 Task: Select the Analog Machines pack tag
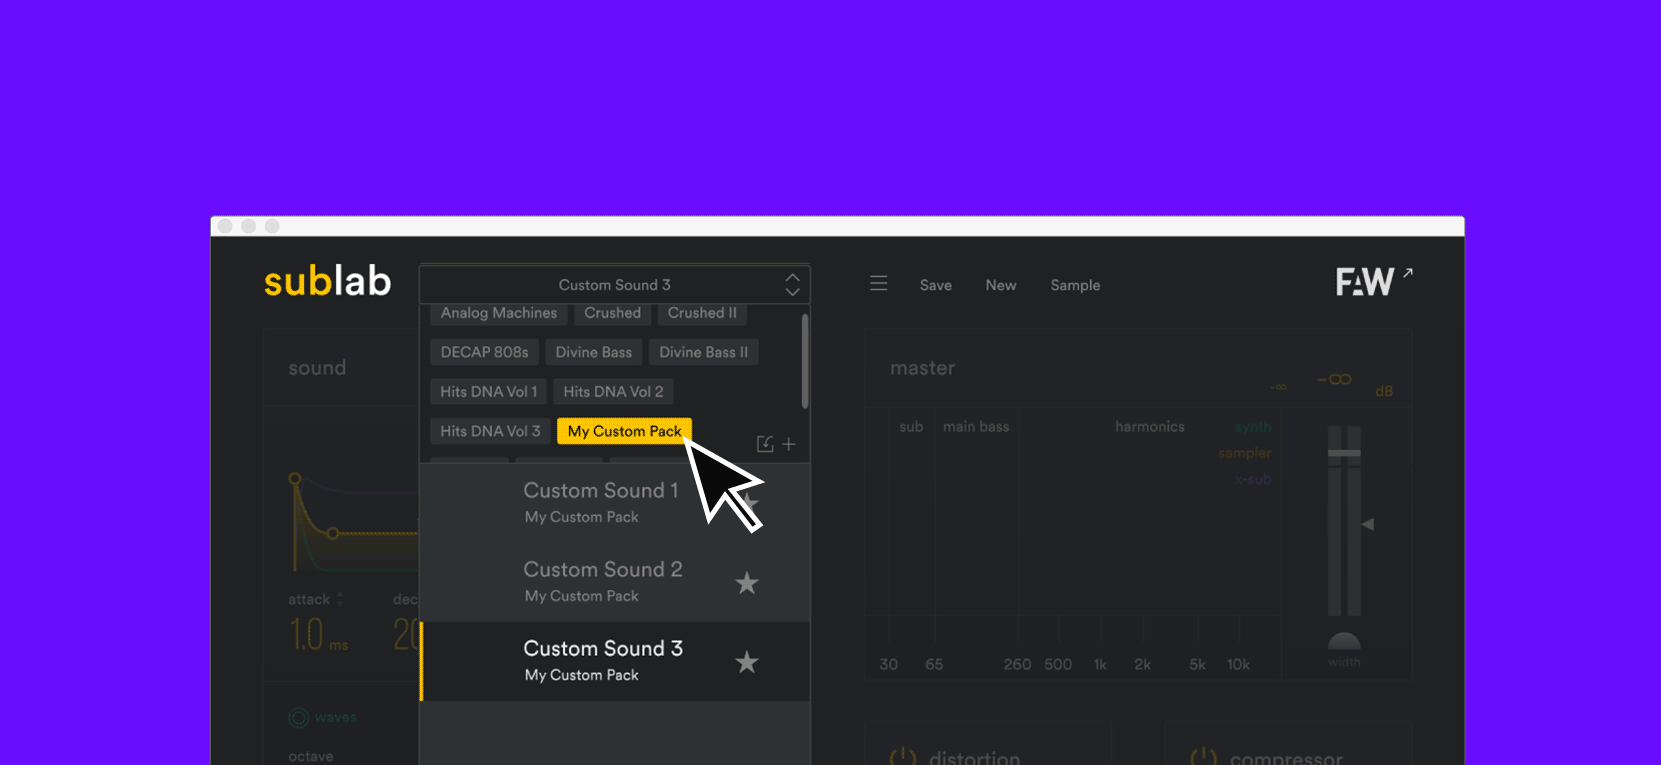click(x=499, y=313)
